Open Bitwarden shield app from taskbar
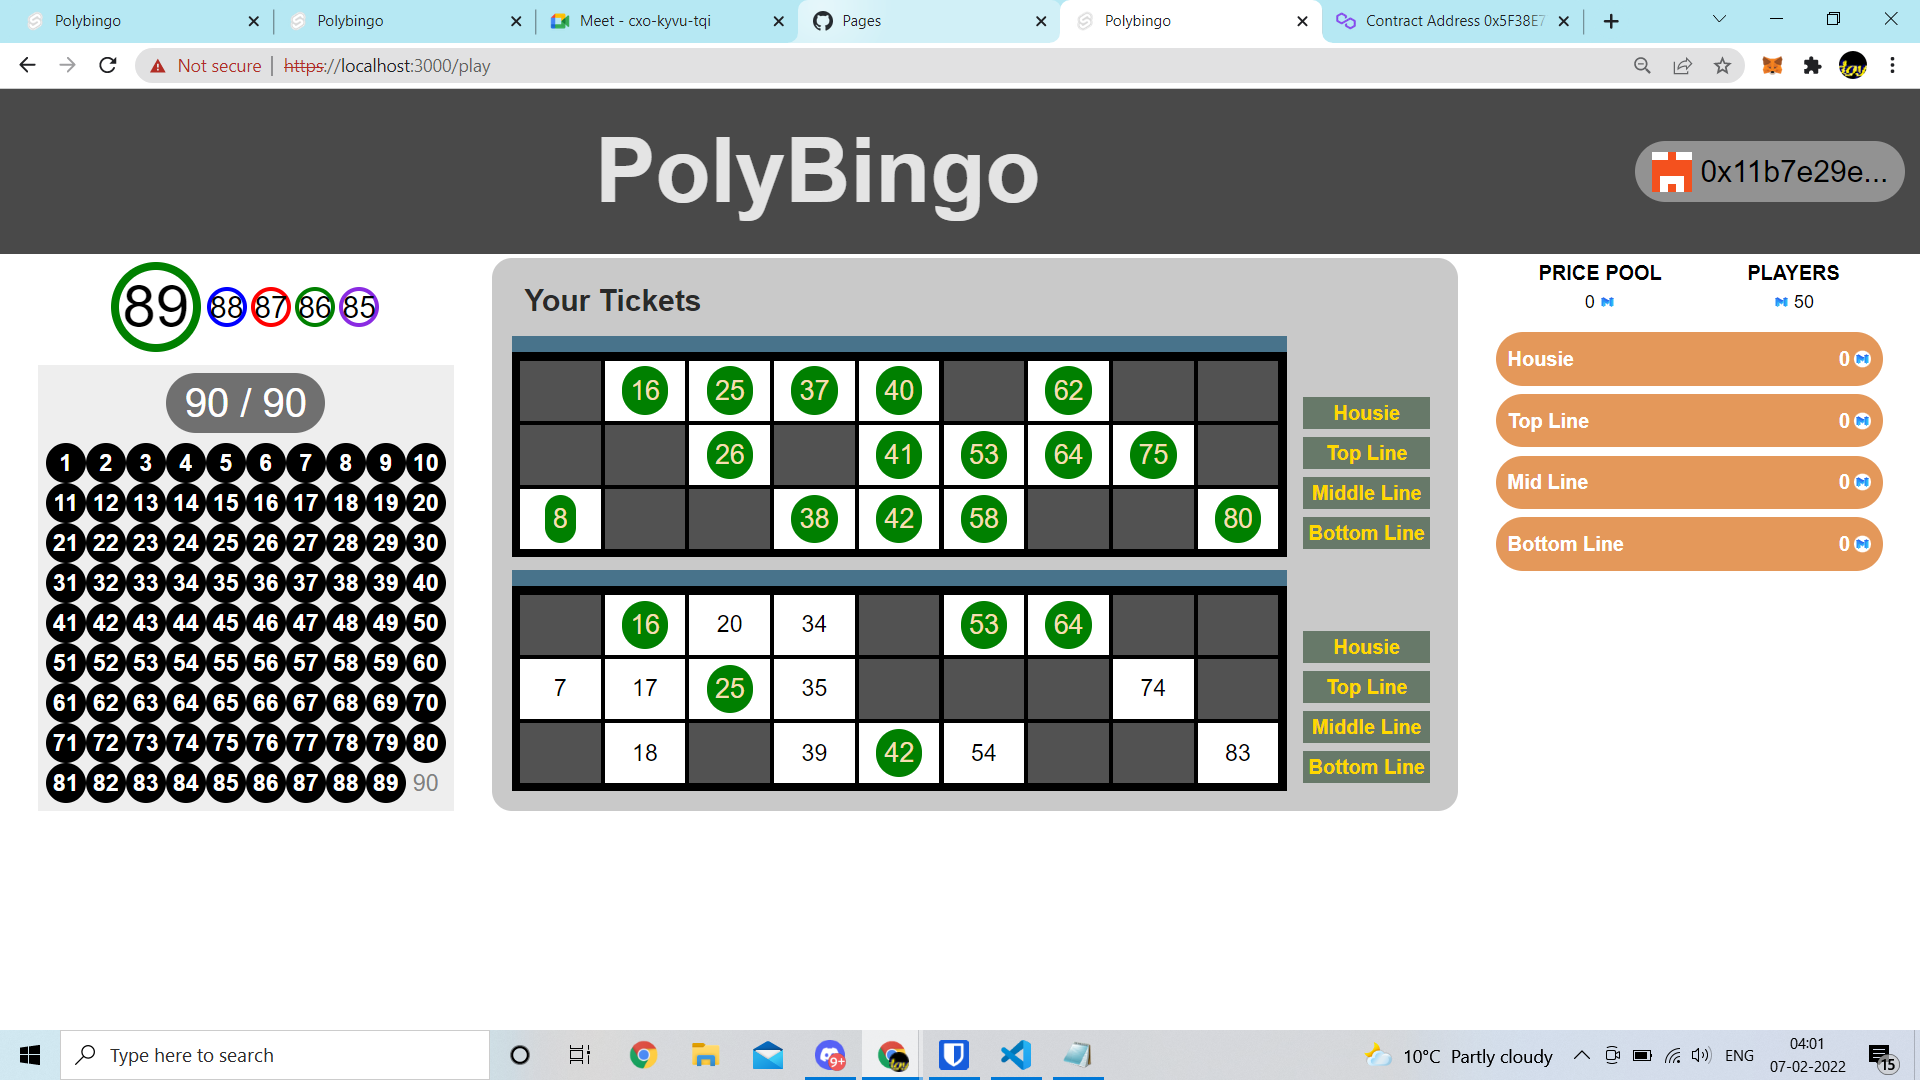This screenshot has height=1080, width=1920. (954, 1055)
